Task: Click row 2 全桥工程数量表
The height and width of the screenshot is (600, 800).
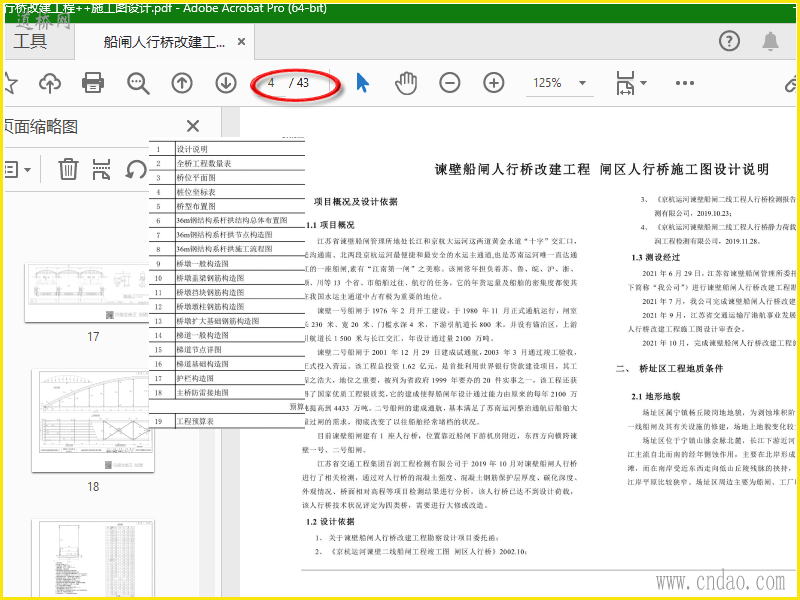Action: (227, 163)
